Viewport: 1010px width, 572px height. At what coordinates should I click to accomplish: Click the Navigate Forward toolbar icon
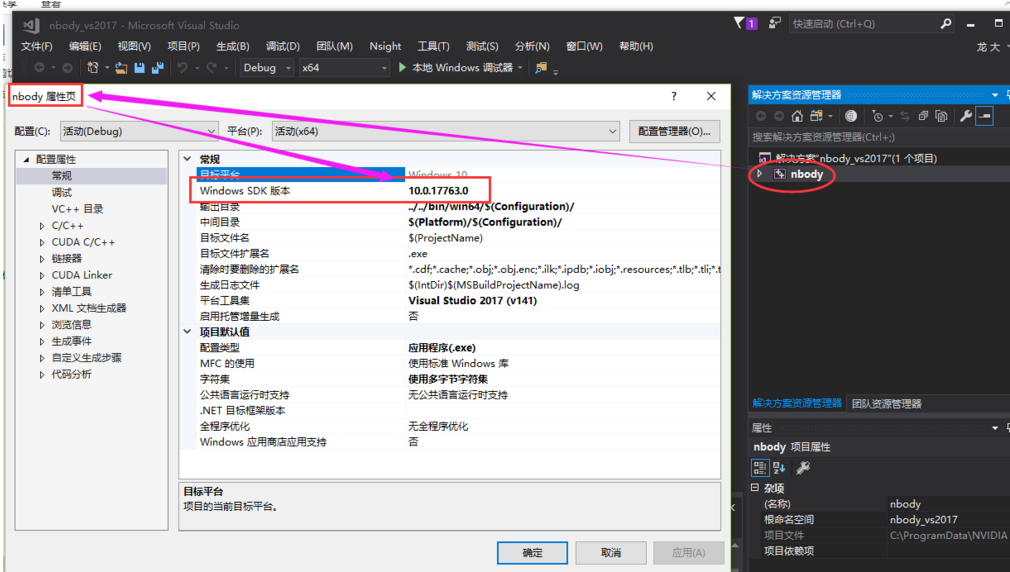pos(67,68)
